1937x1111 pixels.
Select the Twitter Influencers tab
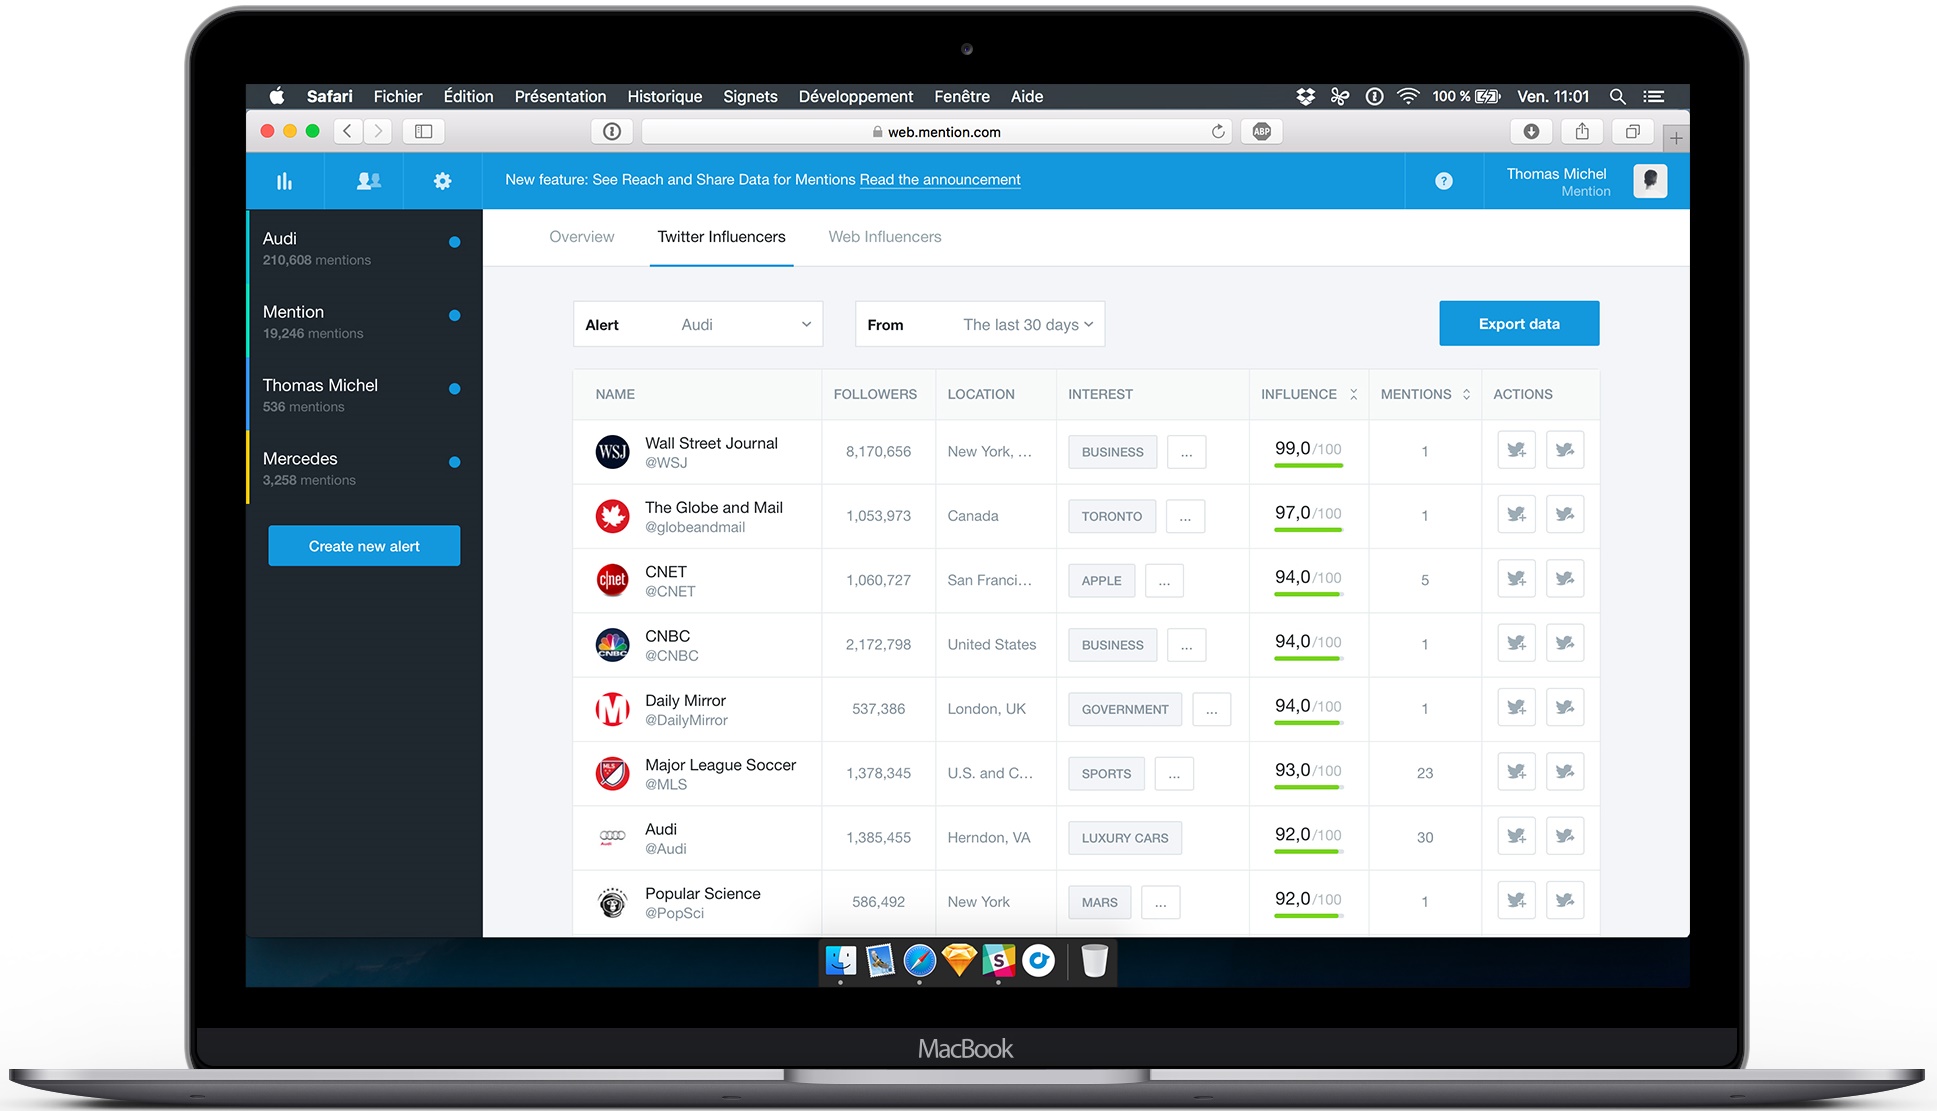coord(722,237)
